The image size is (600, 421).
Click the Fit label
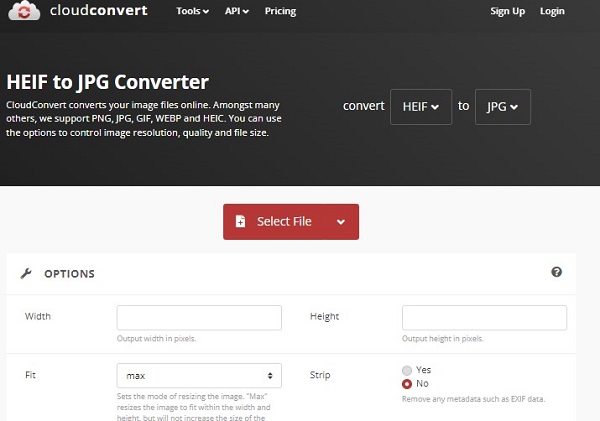pyautogui.click(x=30, y=375)
